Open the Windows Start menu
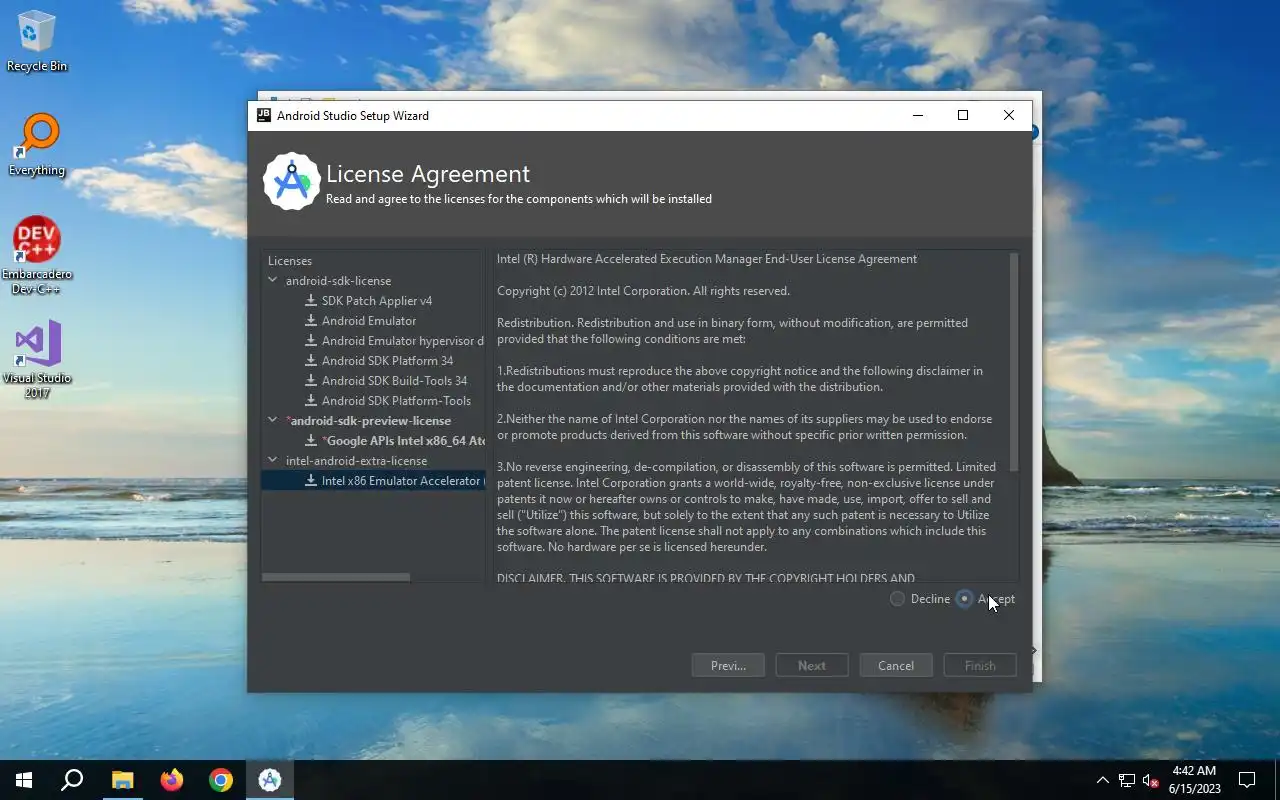 [24, 780]
